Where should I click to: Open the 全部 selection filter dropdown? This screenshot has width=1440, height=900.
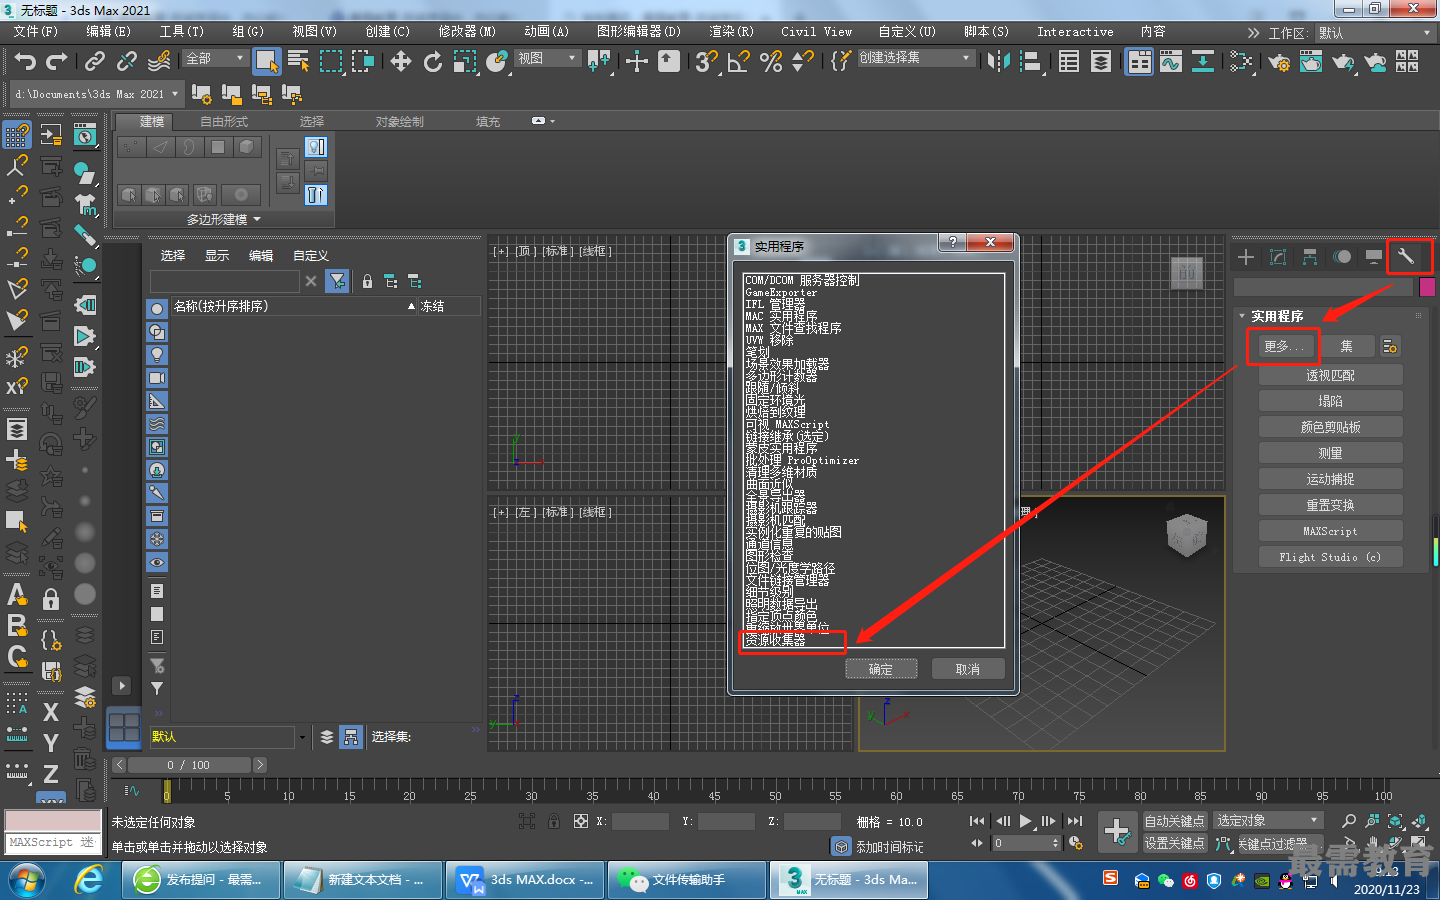[214, 59]
